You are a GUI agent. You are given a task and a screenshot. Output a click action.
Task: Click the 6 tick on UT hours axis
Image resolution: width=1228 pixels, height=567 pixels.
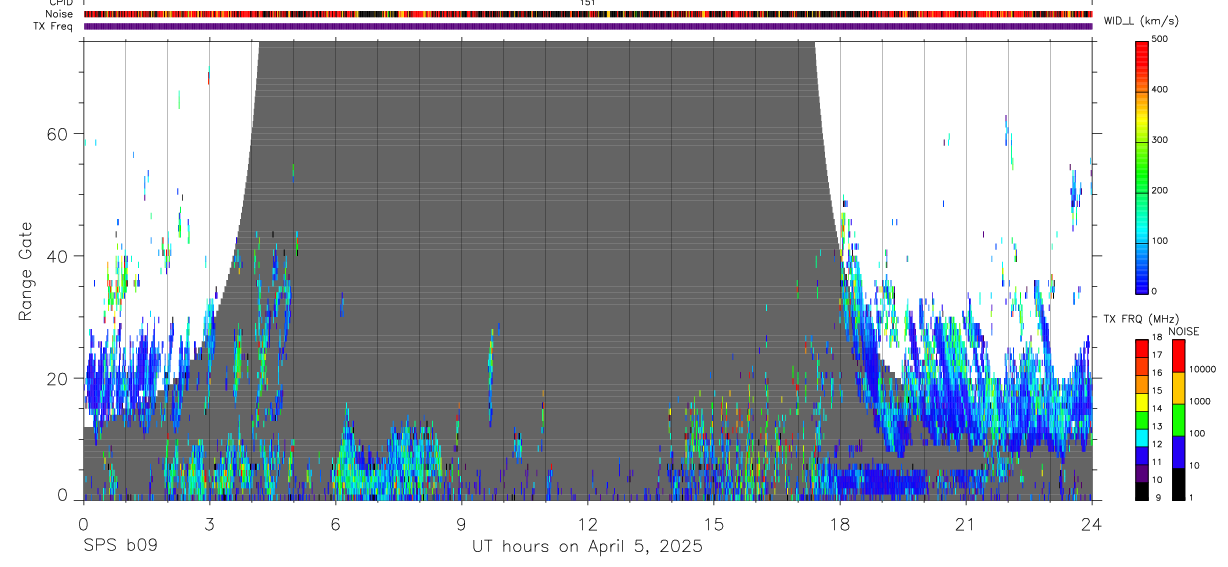[335, 523]
